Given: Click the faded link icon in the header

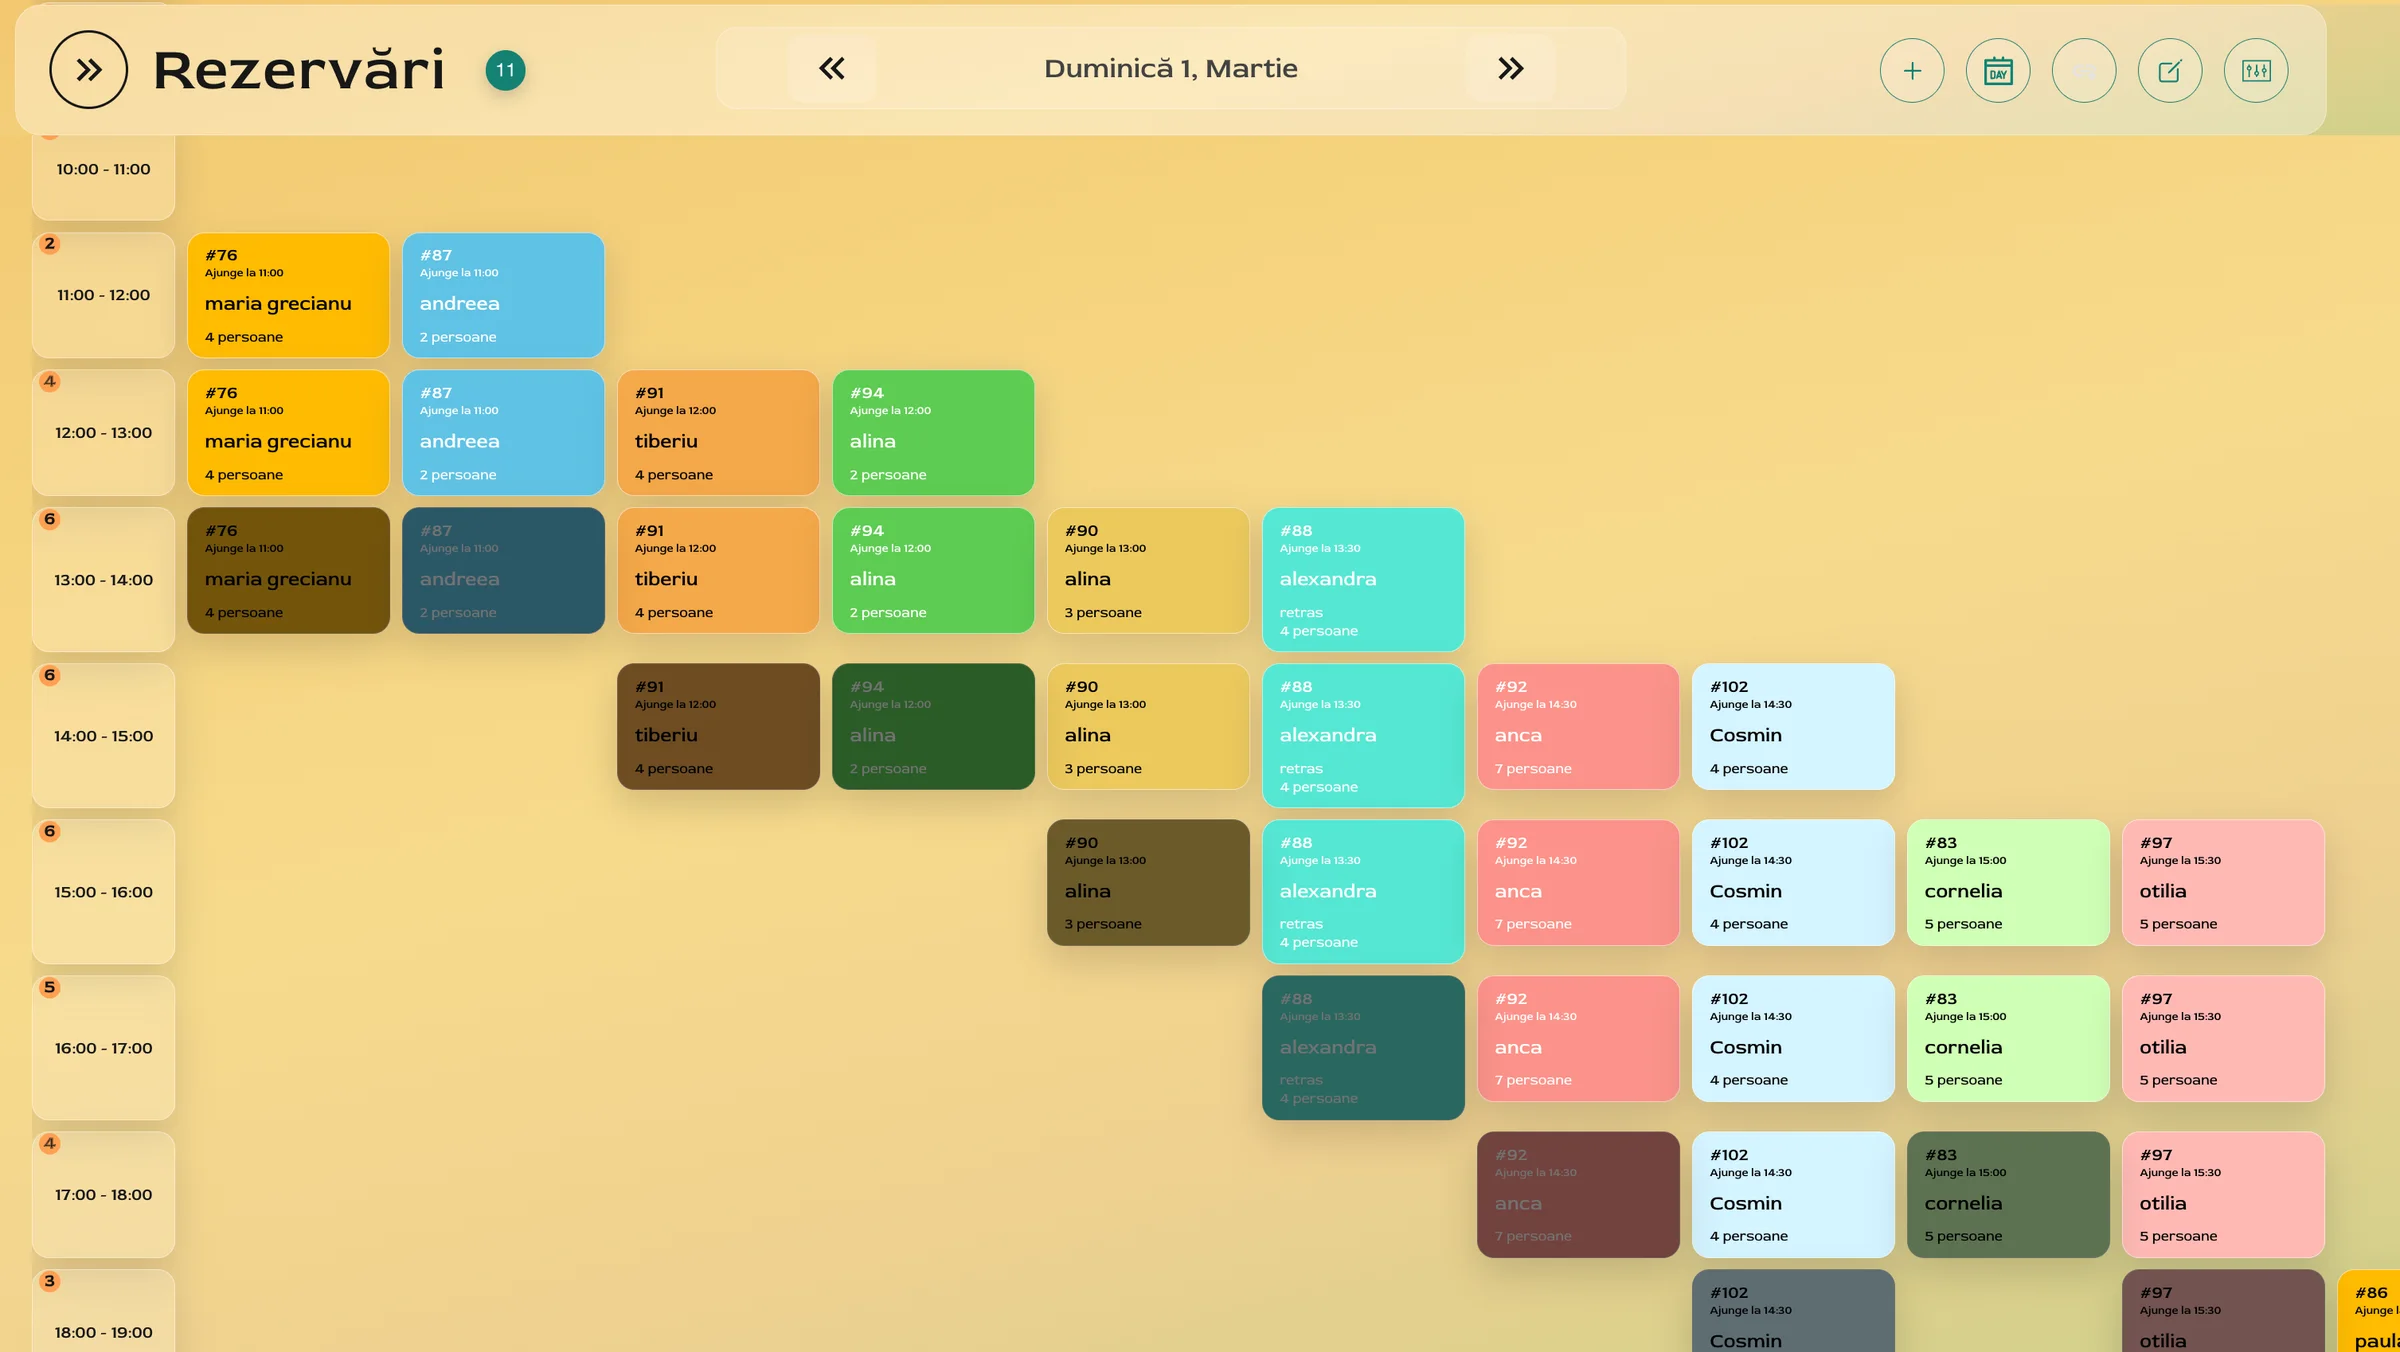Looking at the screenshot, I should coord(2084,71).
